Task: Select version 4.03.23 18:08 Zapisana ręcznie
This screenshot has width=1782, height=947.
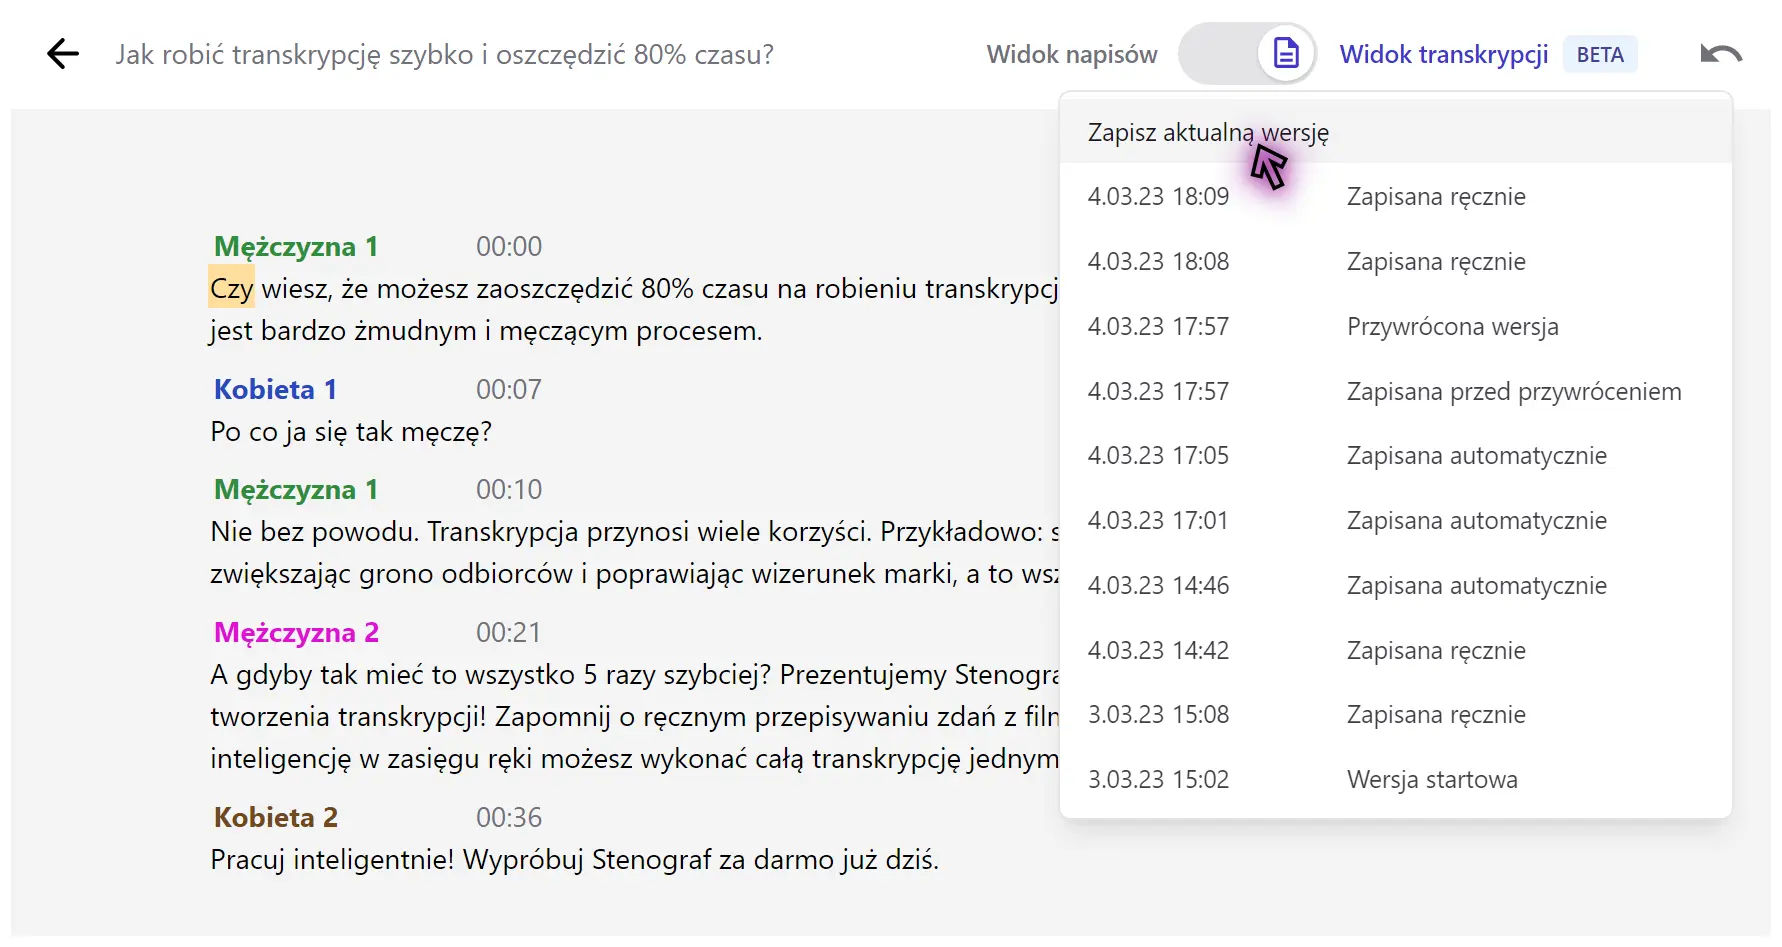Action: (x=1396, y=262)
